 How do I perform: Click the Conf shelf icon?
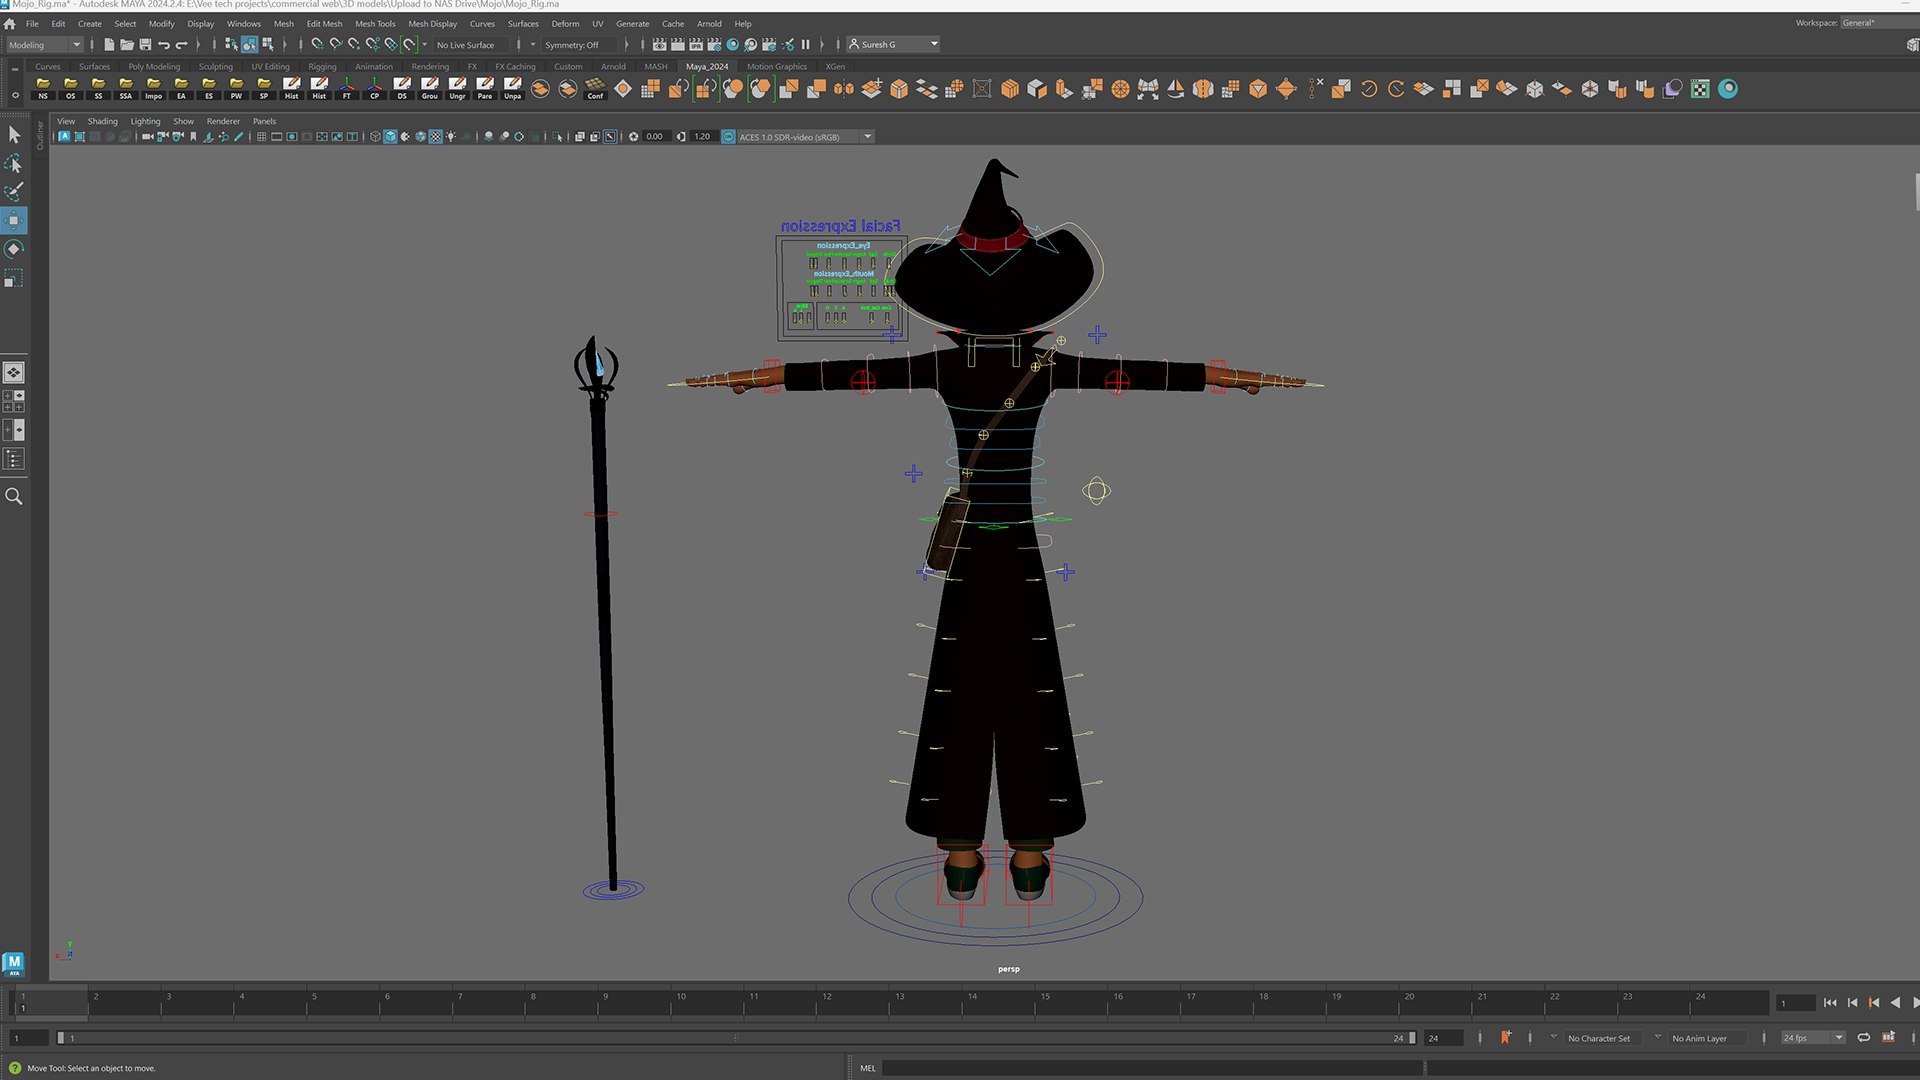595,89
